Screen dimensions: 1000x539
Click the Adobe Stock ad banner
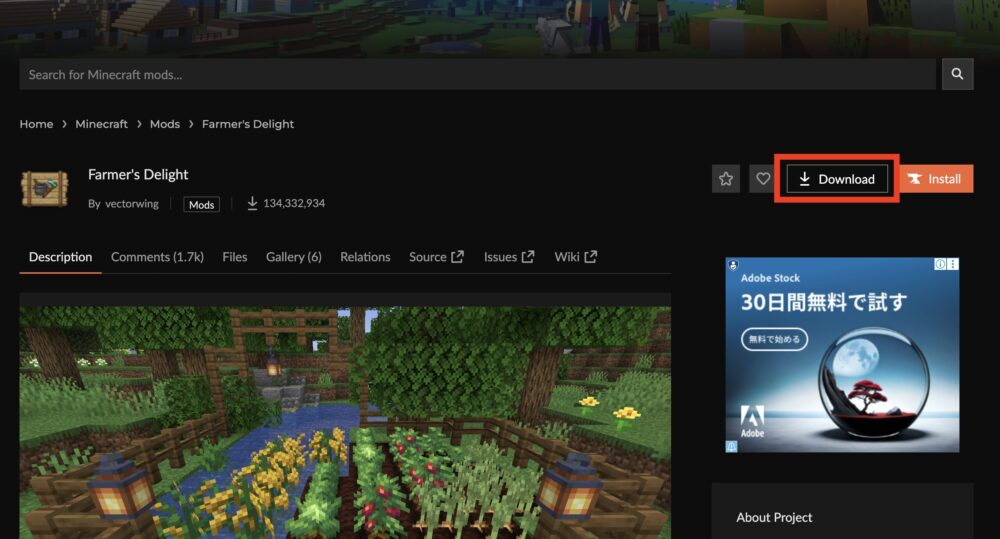pos(842,355)
